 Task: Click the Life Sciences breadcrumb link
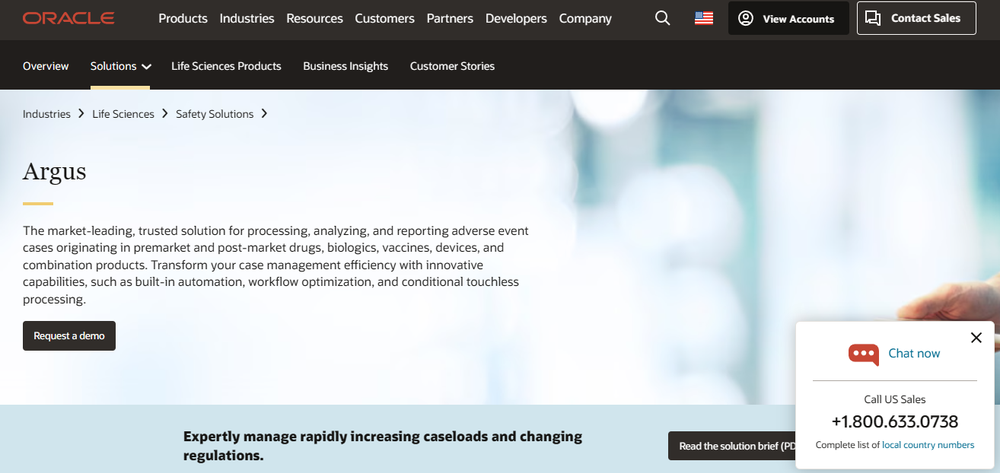point(123,114)
